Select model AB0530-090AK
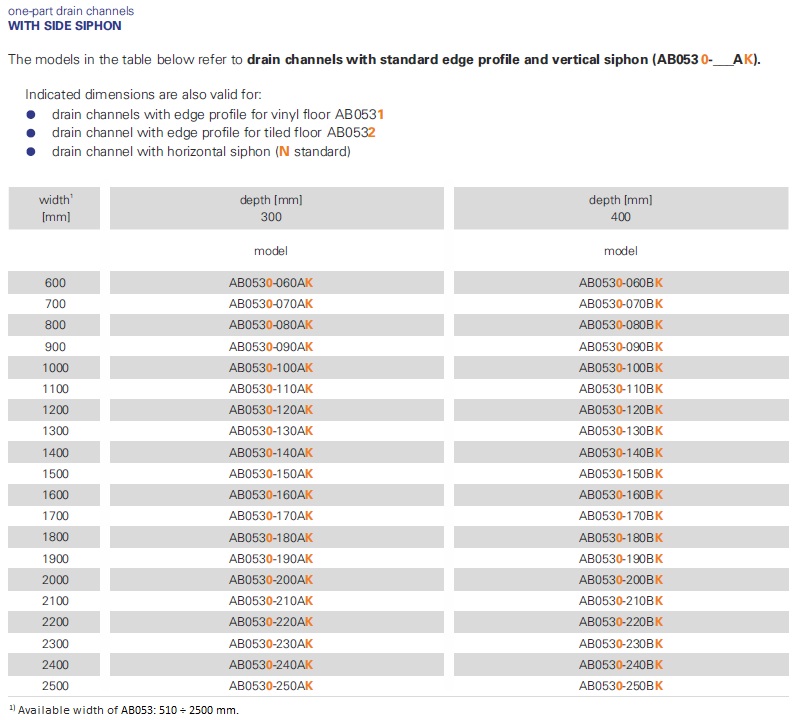 [271, 347]
